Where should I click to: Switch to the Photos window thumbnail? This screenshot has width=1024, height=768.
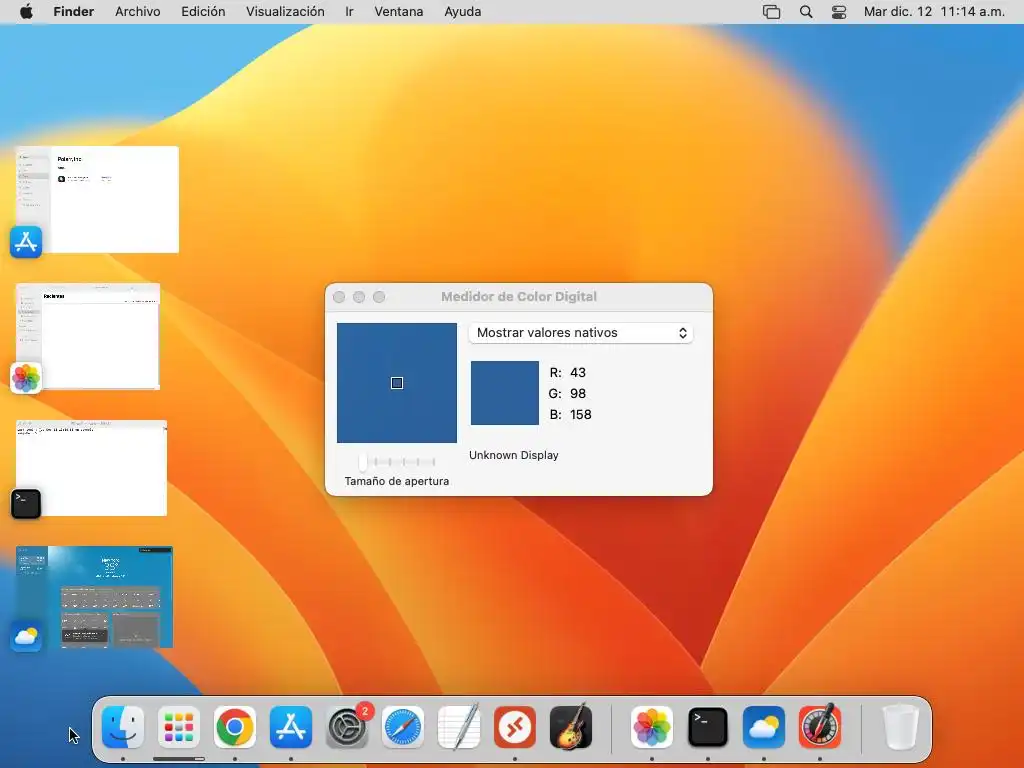88,336
